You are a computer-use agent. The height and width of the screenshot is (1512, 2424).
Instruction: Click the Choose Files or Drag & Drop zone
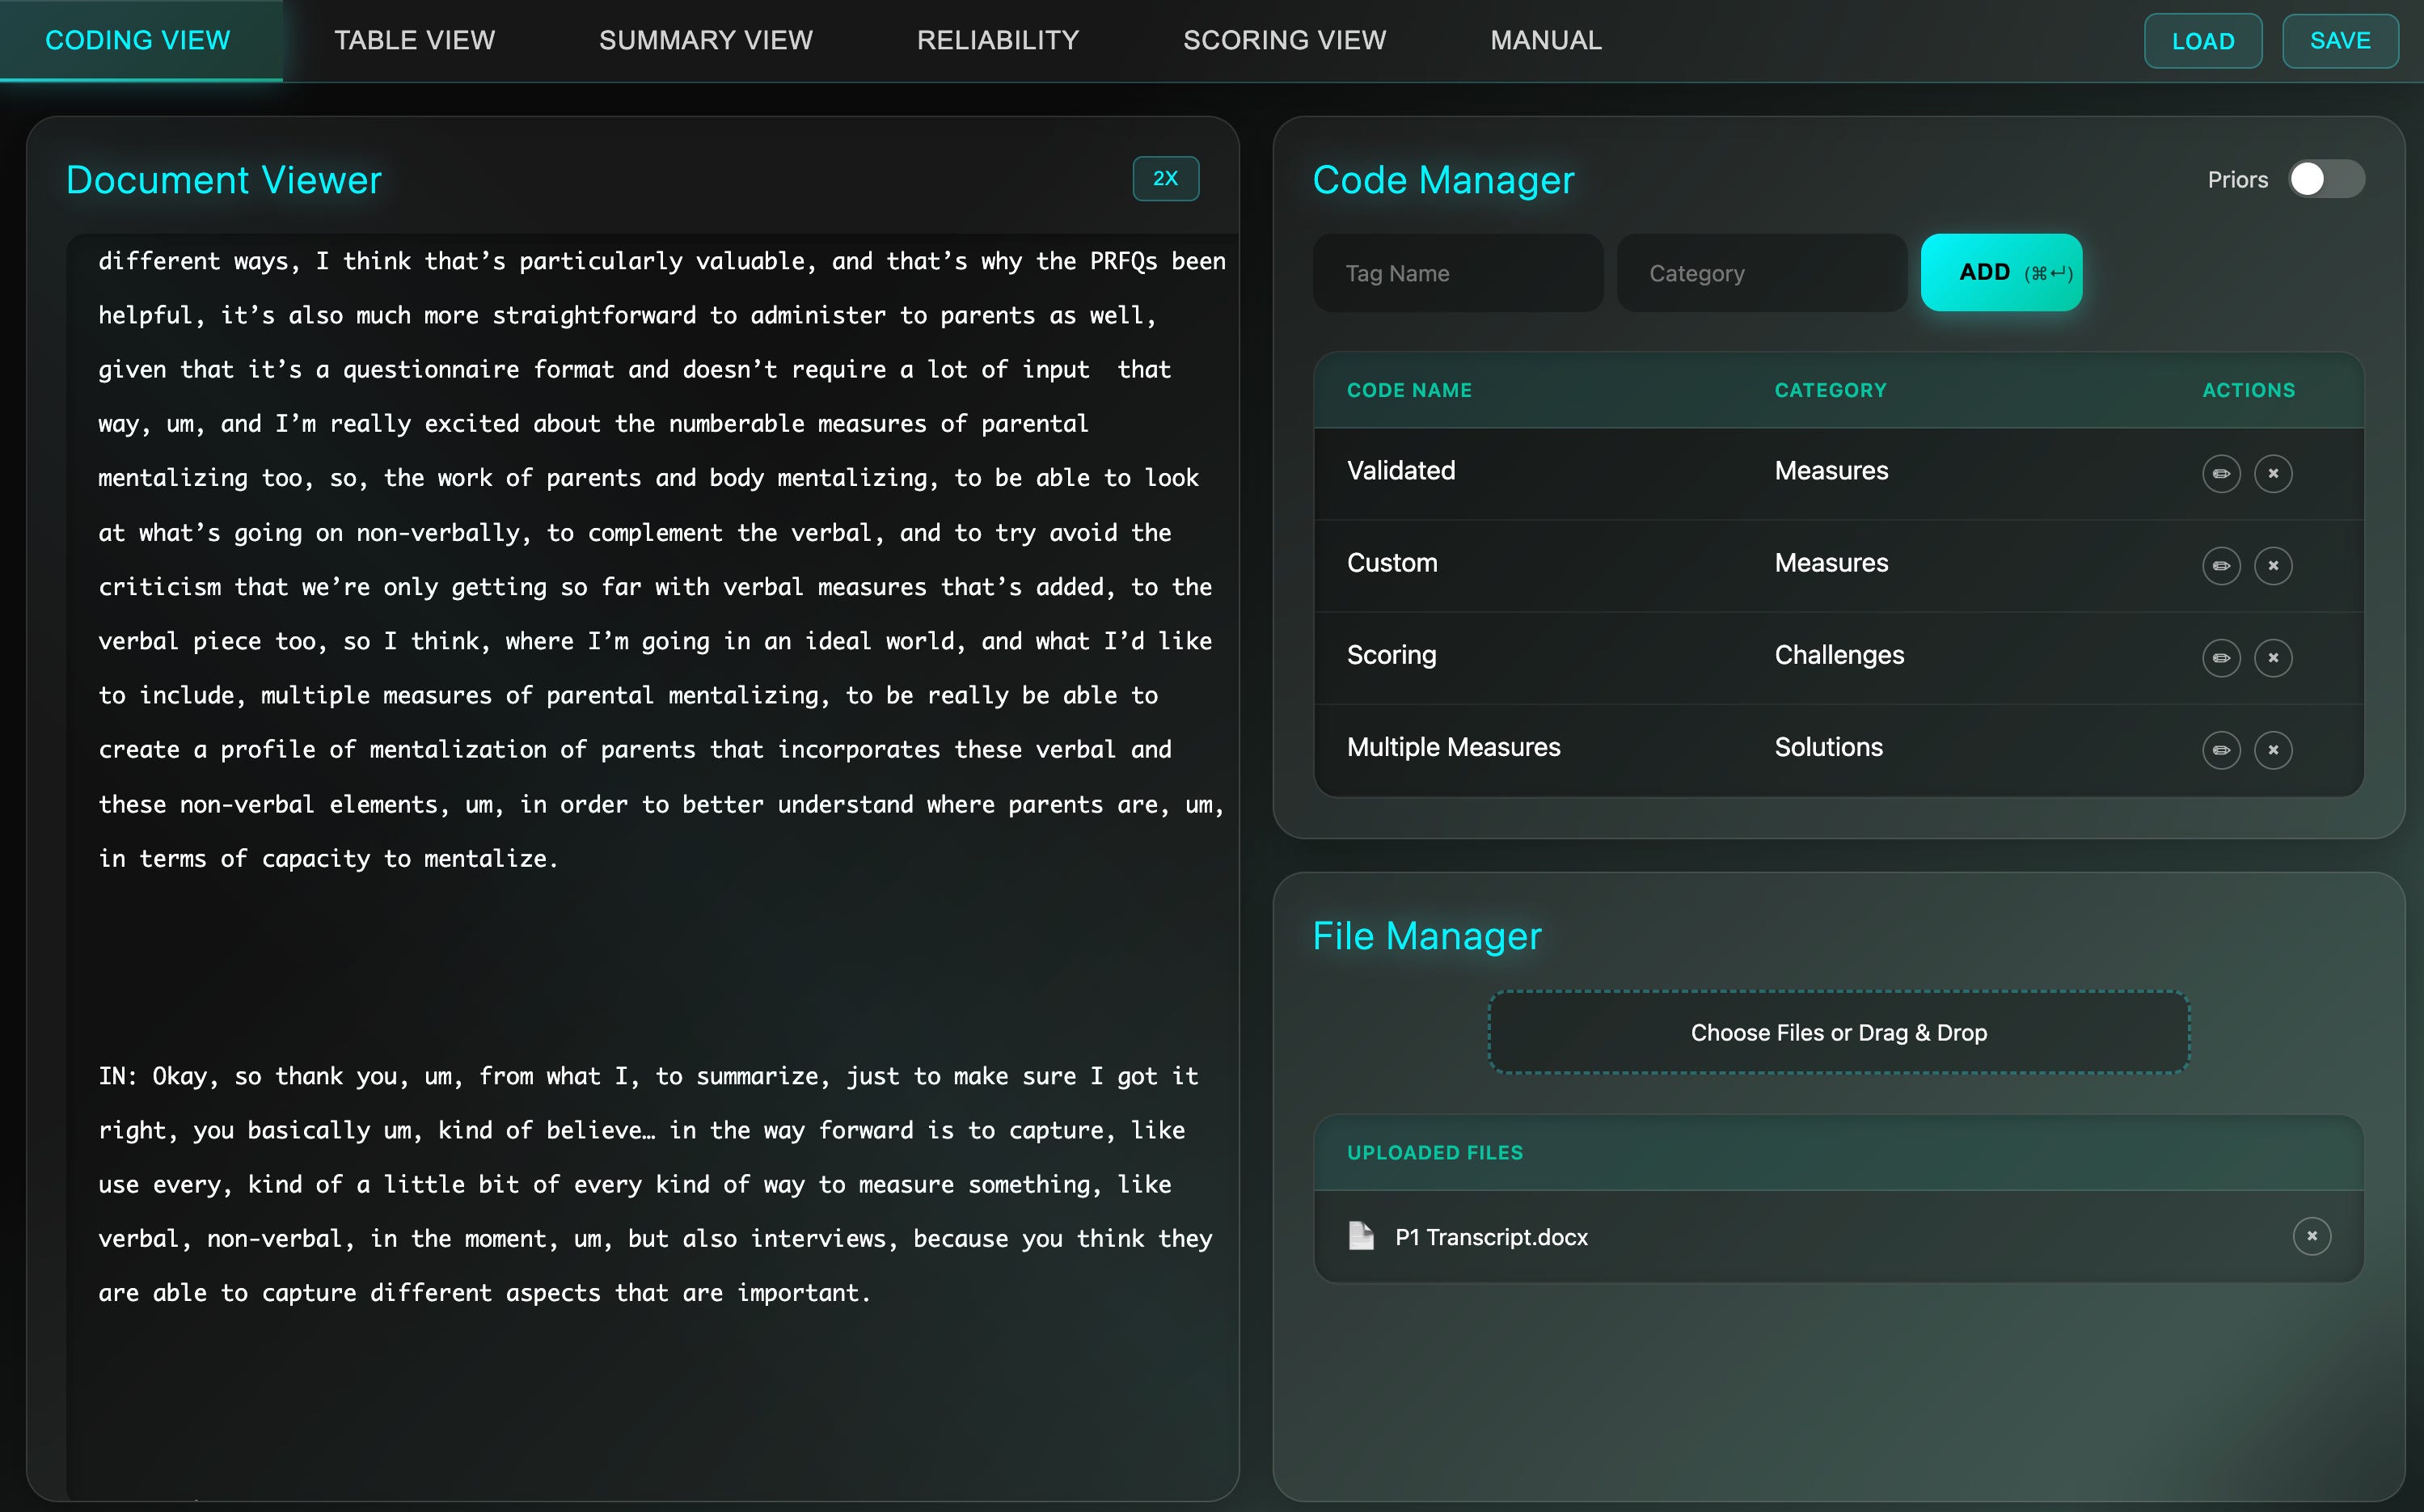click(1838, 1032)
